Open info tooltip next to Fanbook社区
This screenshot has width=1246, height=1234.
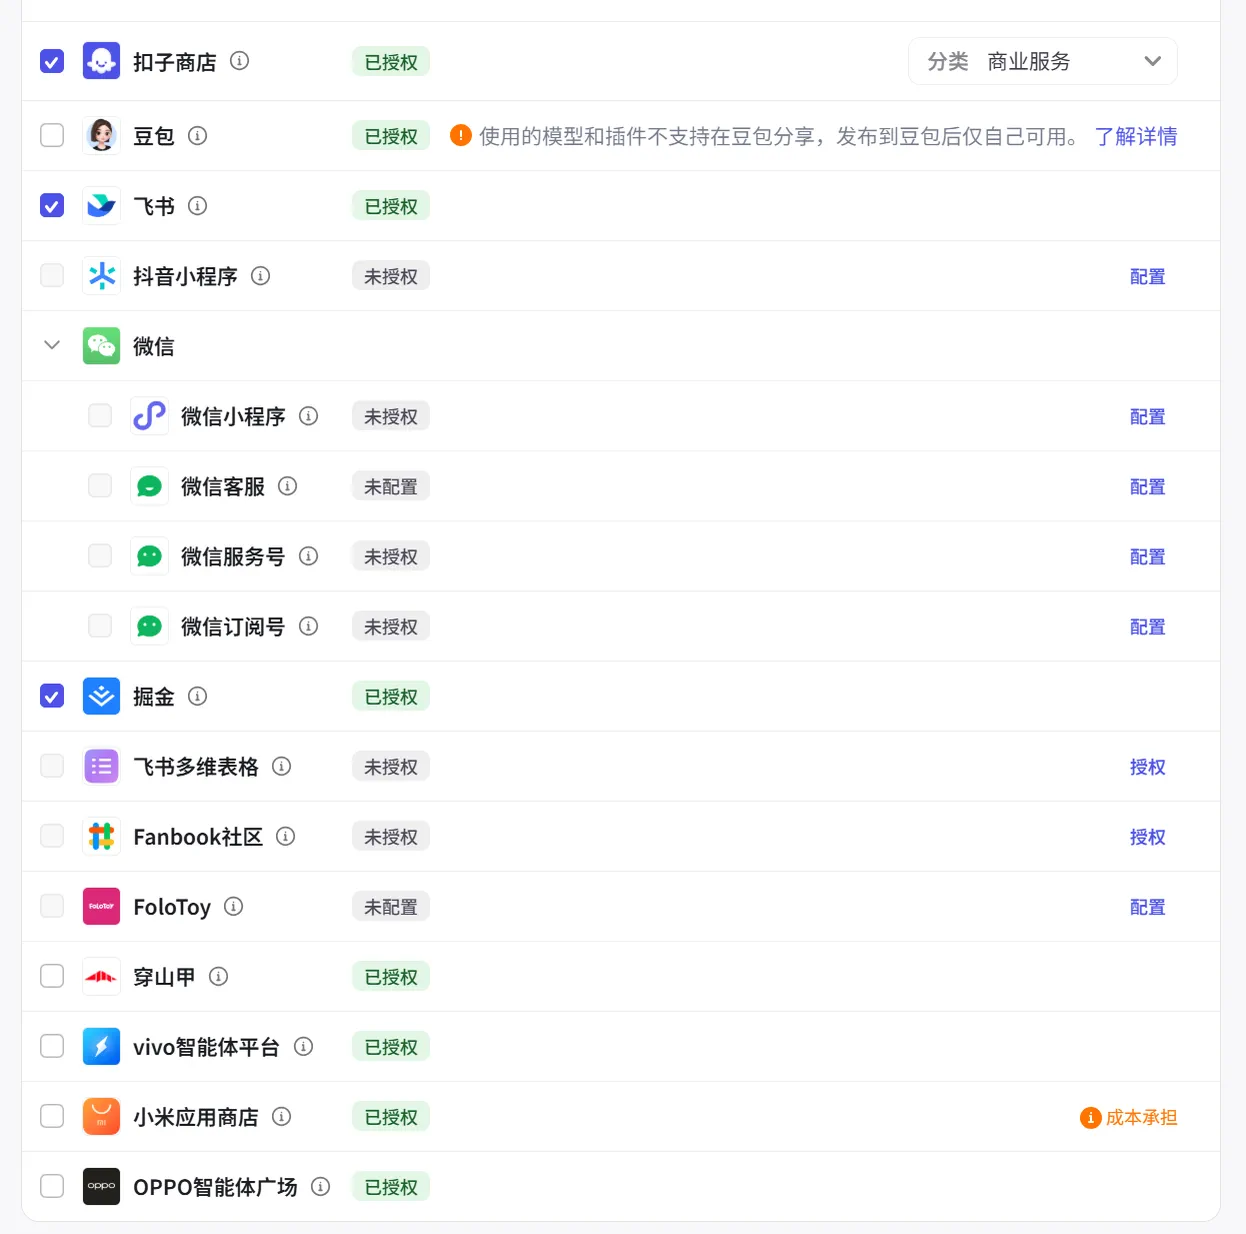click(285, 835)
